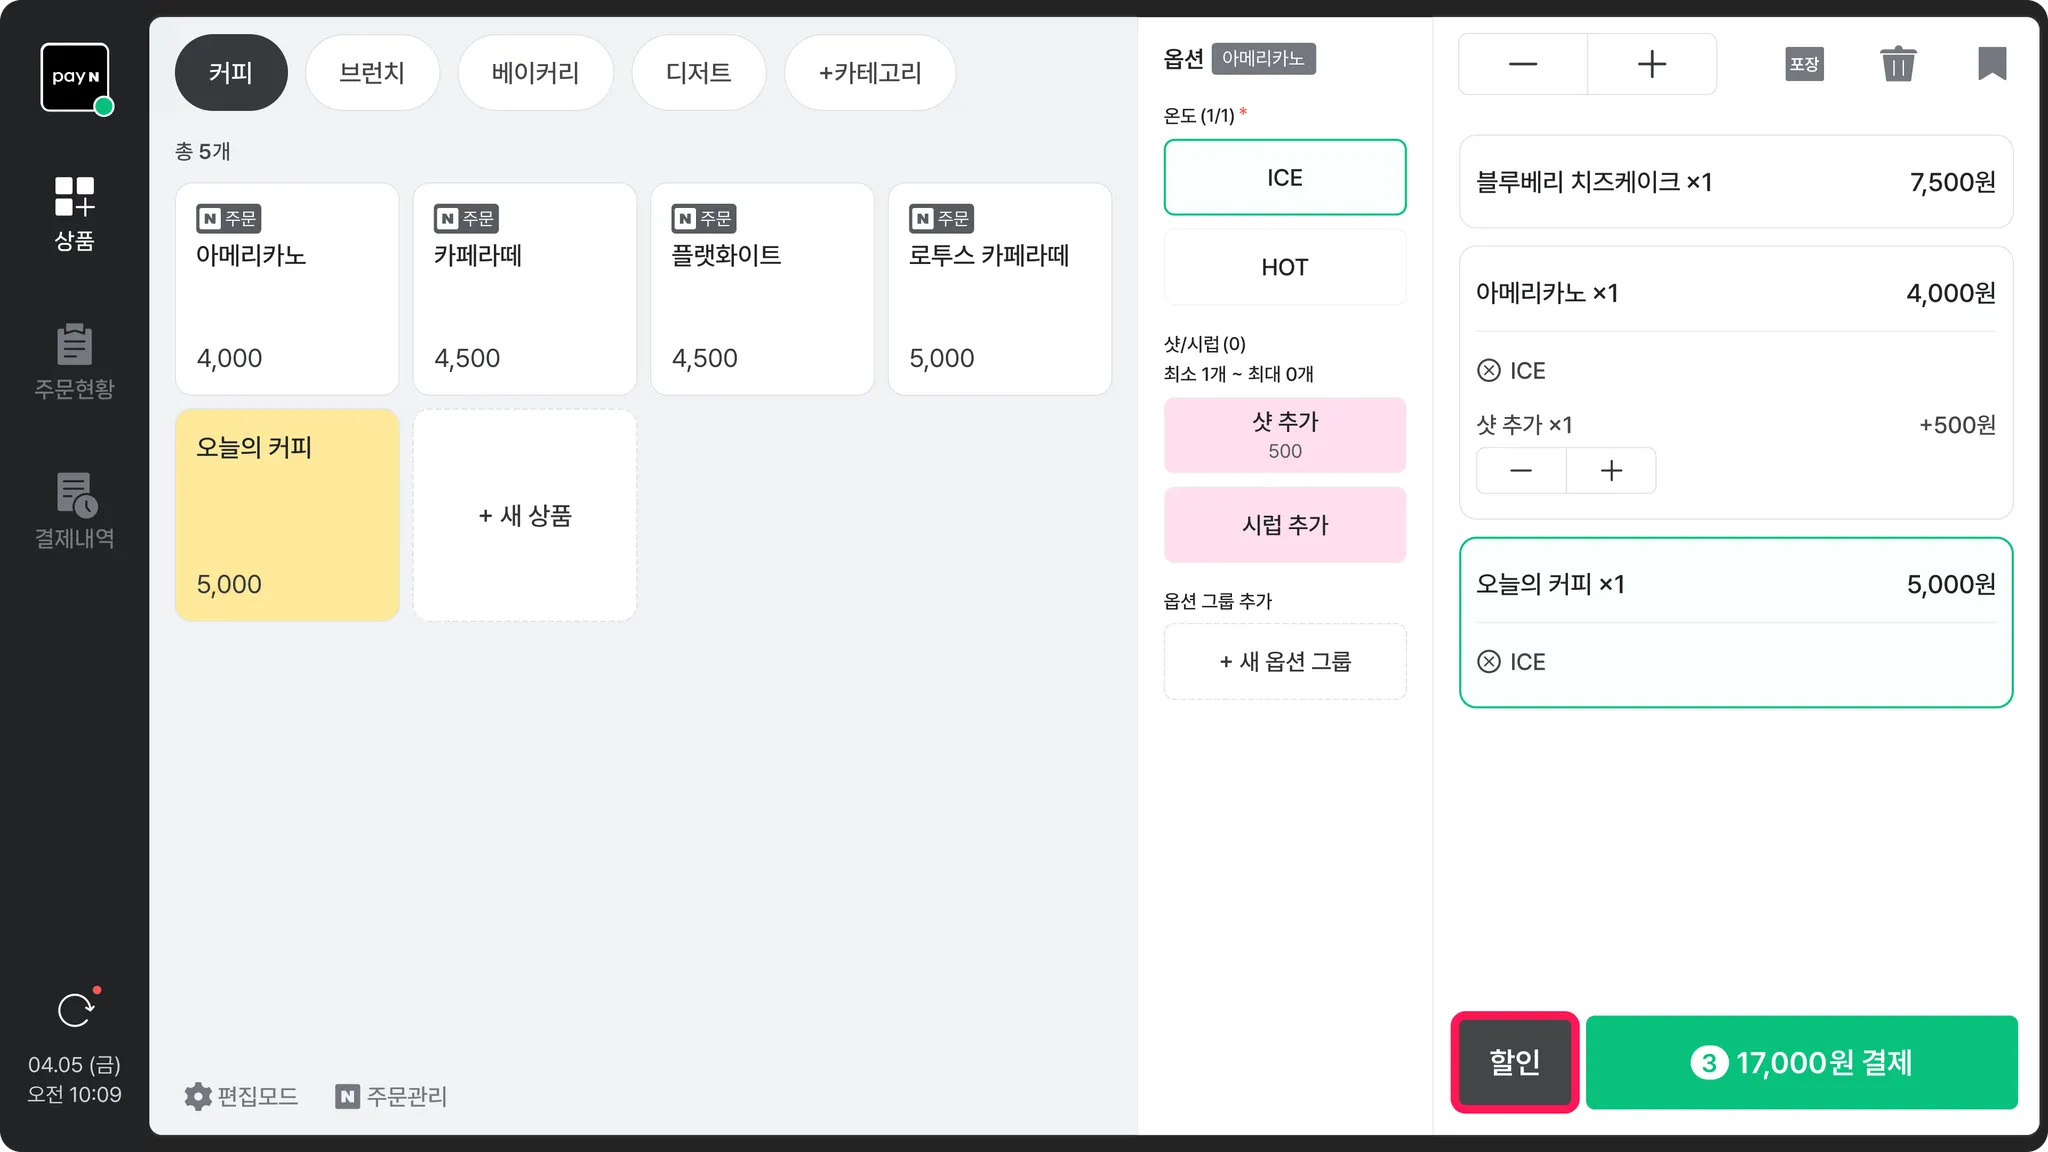Viewport: 2048px width, 1152px height.
Task: Open 결제내역 payment history in sidebar
Action: (x=74, y=511)
